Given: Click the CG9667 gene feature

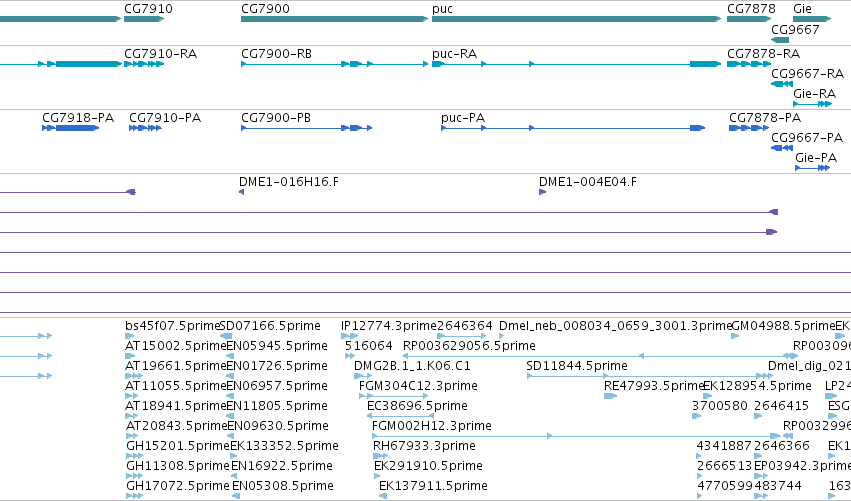Looking at the screenshot, I should click(780, 40).
